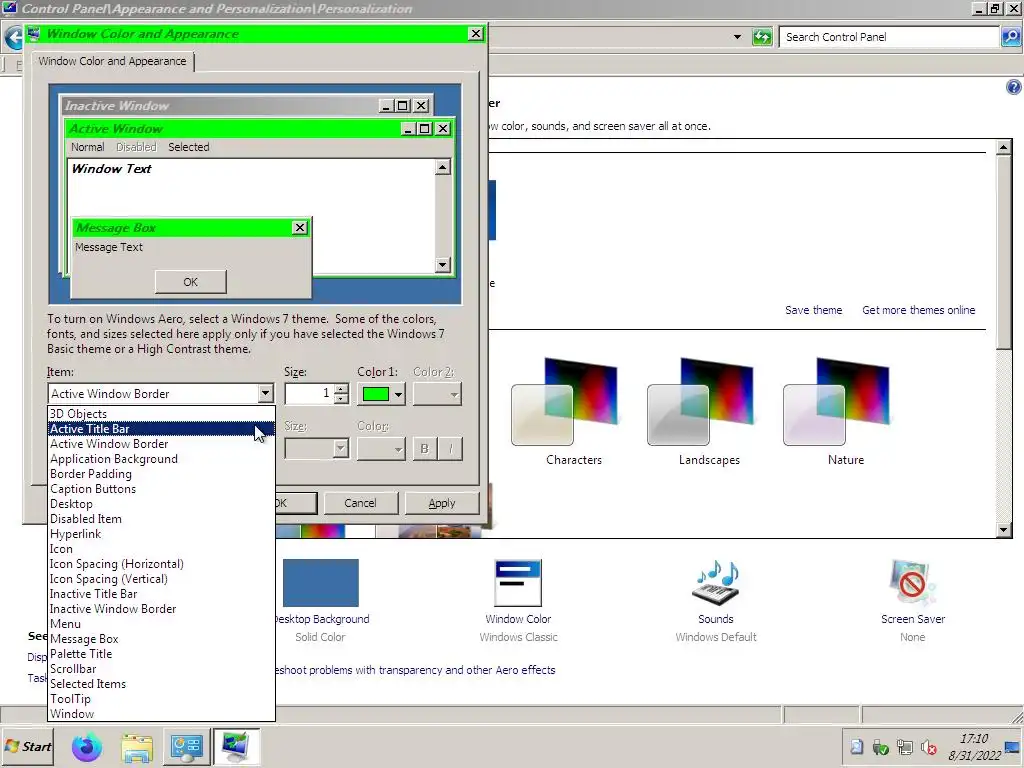1024x768 pixels.
Task: Launch Firefox from the taskbar
Action: (86, 747)
